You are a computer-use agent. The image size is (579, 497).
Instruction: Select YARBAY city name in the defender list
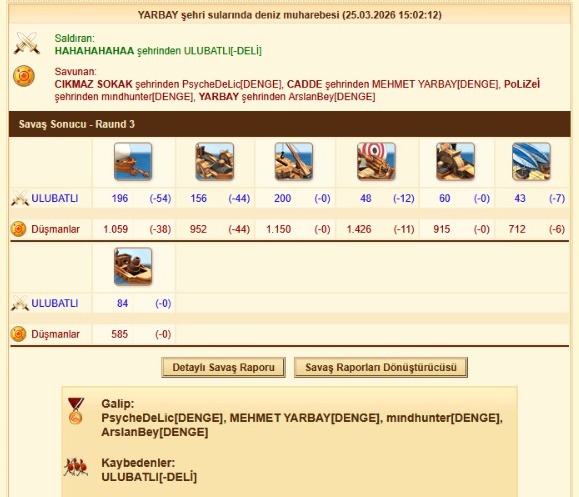(219, 97)
